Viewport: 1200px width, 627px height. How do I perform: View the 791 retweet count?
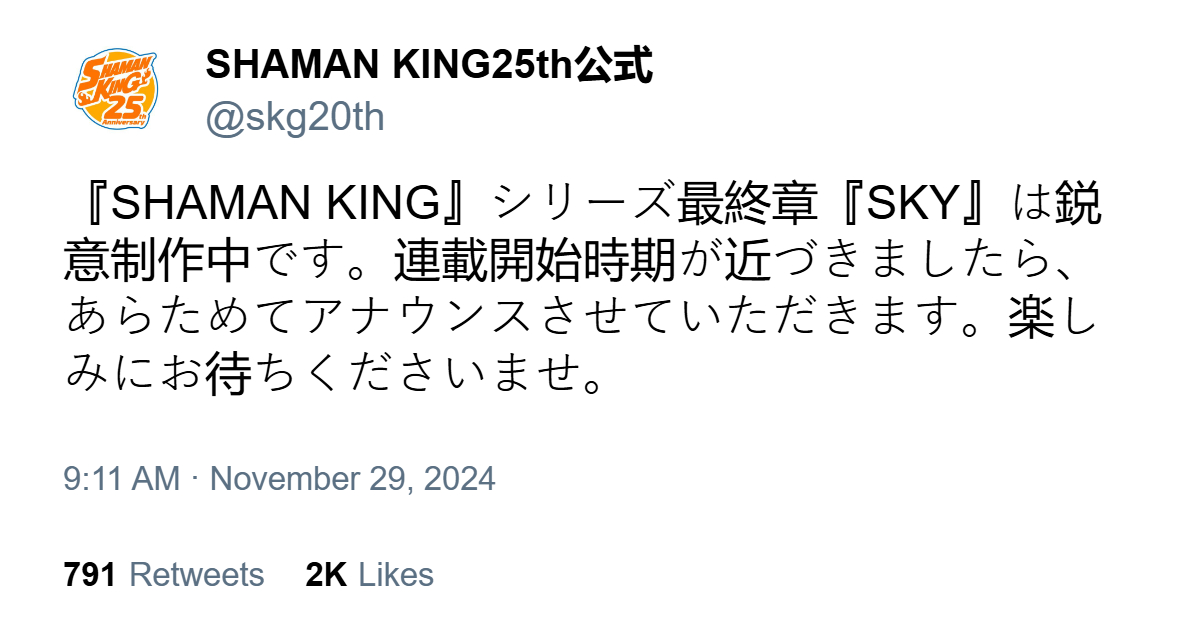(x=90, y=575)
